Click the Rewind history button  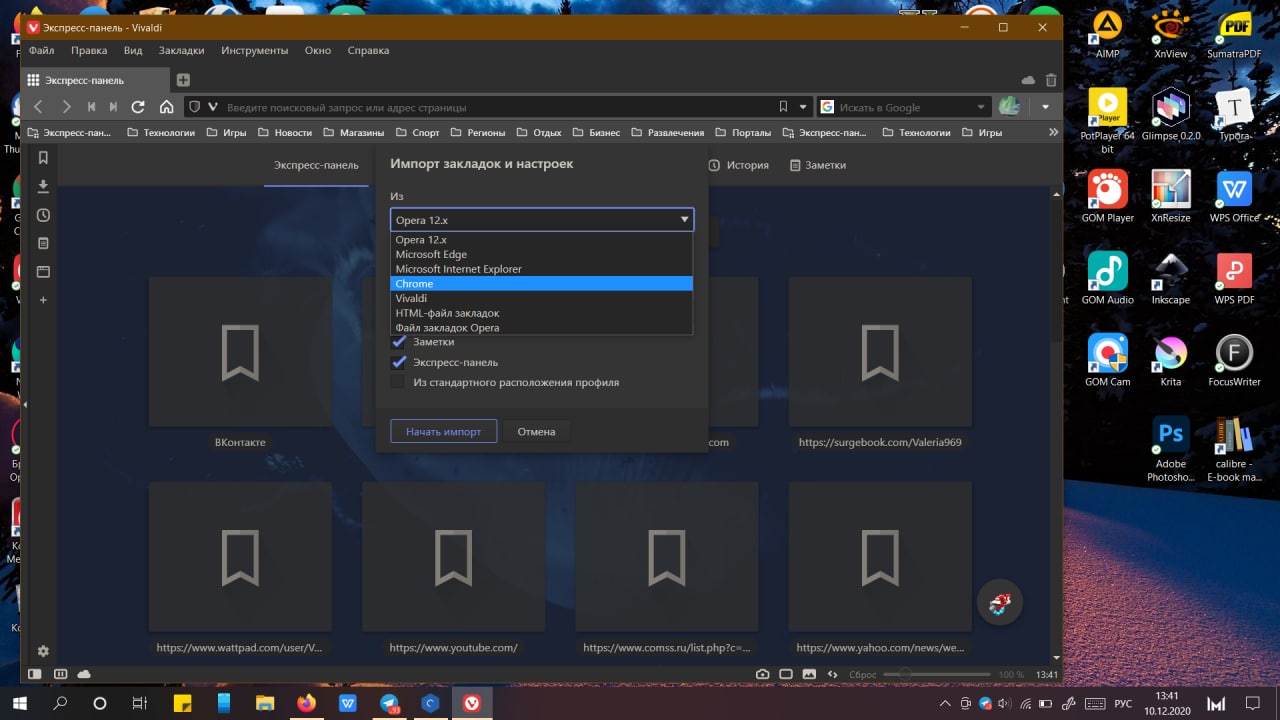92,107
